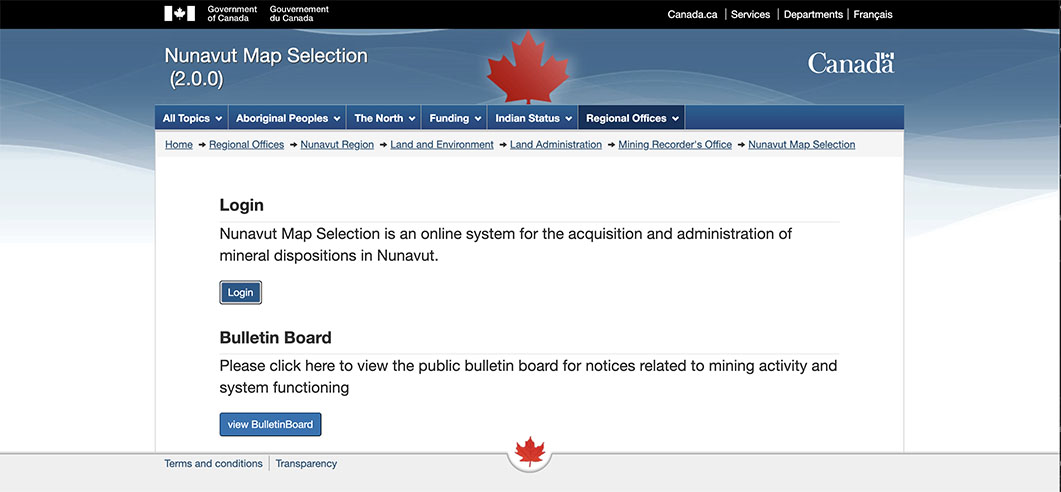The image size is (1061, 492).
Task: Open the Land Administration breadcrumb link
Action: coord(556,145)
